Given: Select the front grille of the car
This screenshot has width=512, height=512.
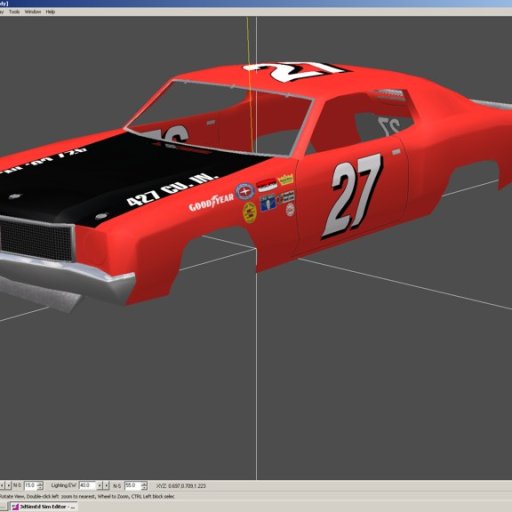Looking at the screenshot, I should 36,239.
